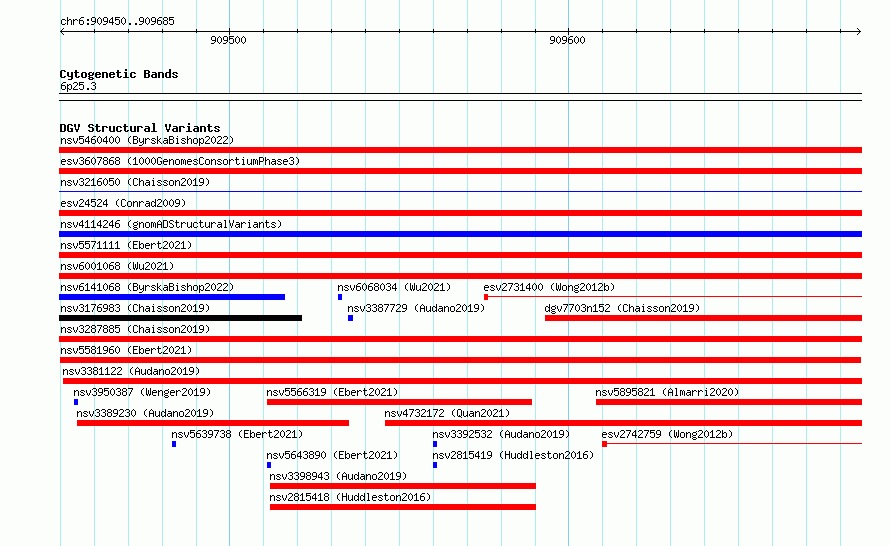Click the thick blue bar under nsv4114246
Image resolution: width=890 pixels, height=546 pixels.
[x=460, y=234]
